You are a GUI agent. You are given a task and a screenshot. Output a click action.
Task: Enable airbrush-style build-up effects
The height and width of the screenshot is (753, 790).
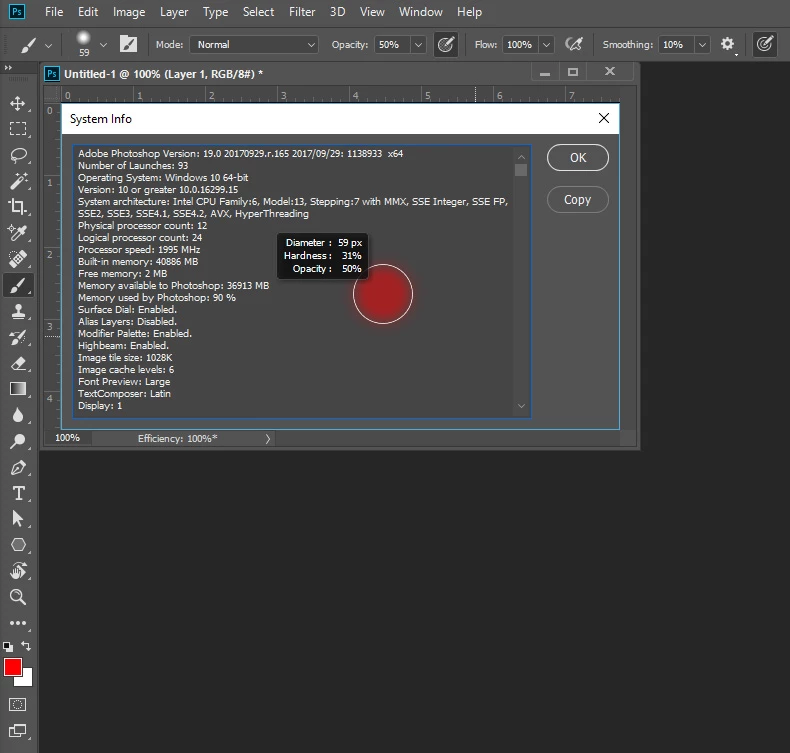click(x=574, y=44)
